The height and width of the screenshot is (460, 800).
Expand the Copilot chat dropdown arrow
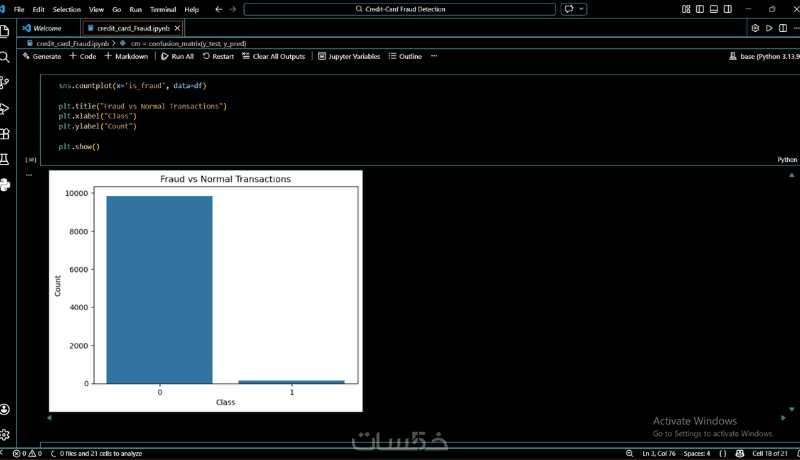(x=581, y=9)
